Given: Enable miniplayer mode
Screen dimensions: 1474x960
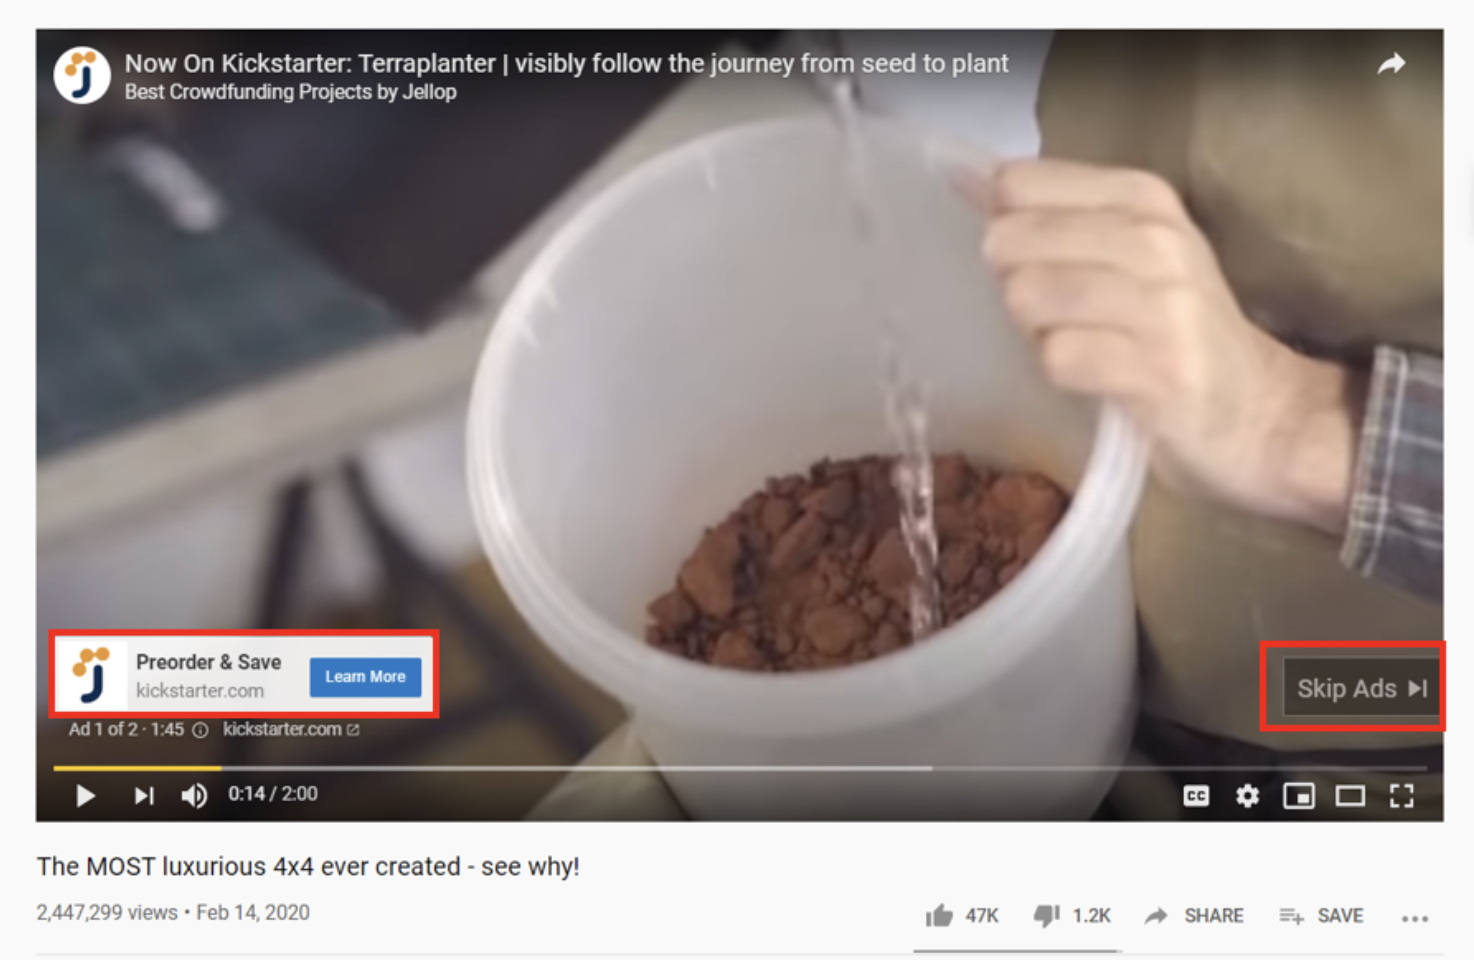Looking at the screenshot, I should click(x=1299, y=796).
